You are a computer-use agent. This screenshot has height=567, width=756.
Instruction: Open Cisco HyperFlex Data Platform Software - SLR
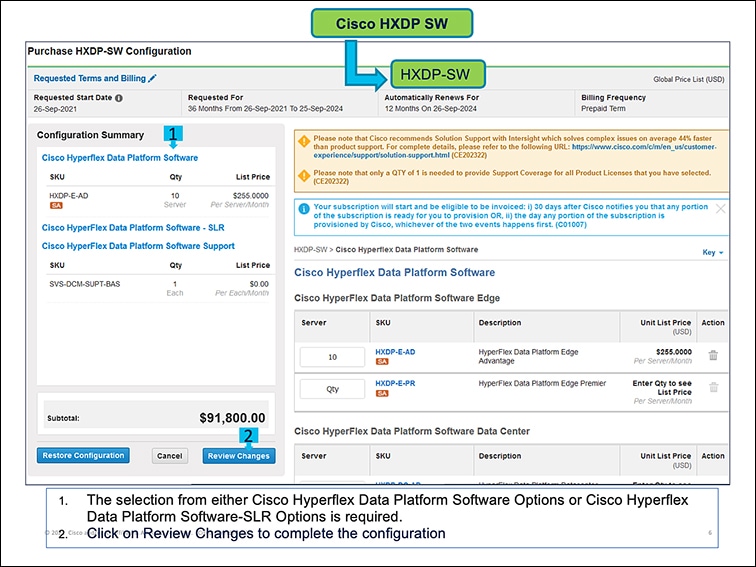point(133,228)
